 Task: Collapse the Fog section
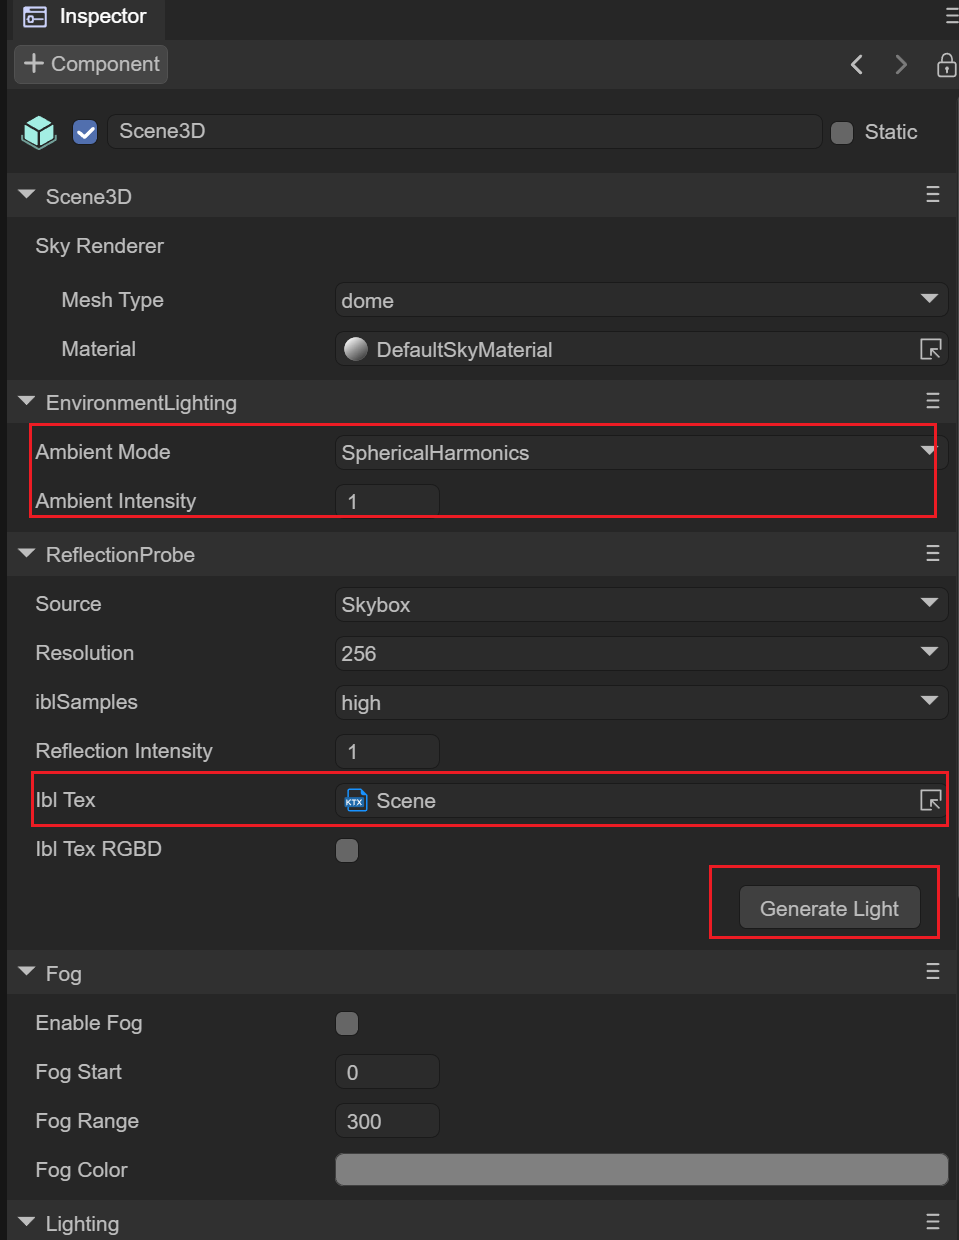tap(27, 973)
